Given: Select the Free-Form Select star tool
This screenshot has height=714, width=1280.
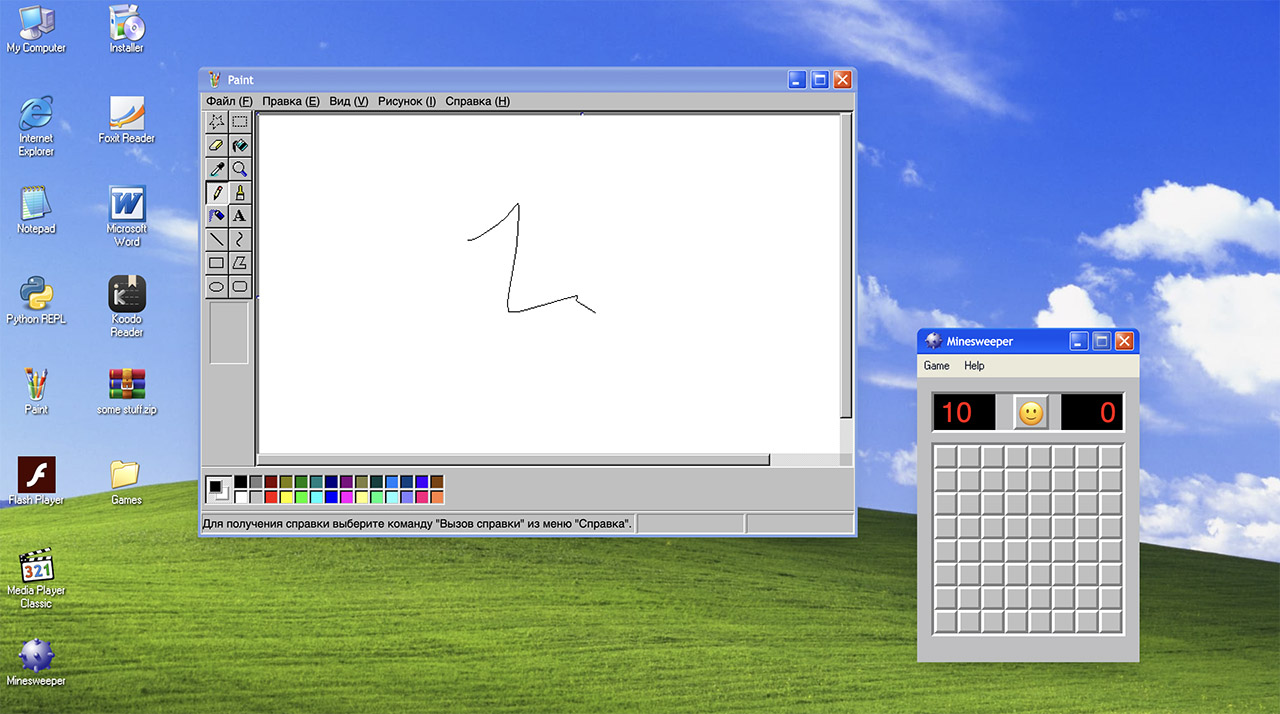Looking at the screenshot, I should coord(216,122).
